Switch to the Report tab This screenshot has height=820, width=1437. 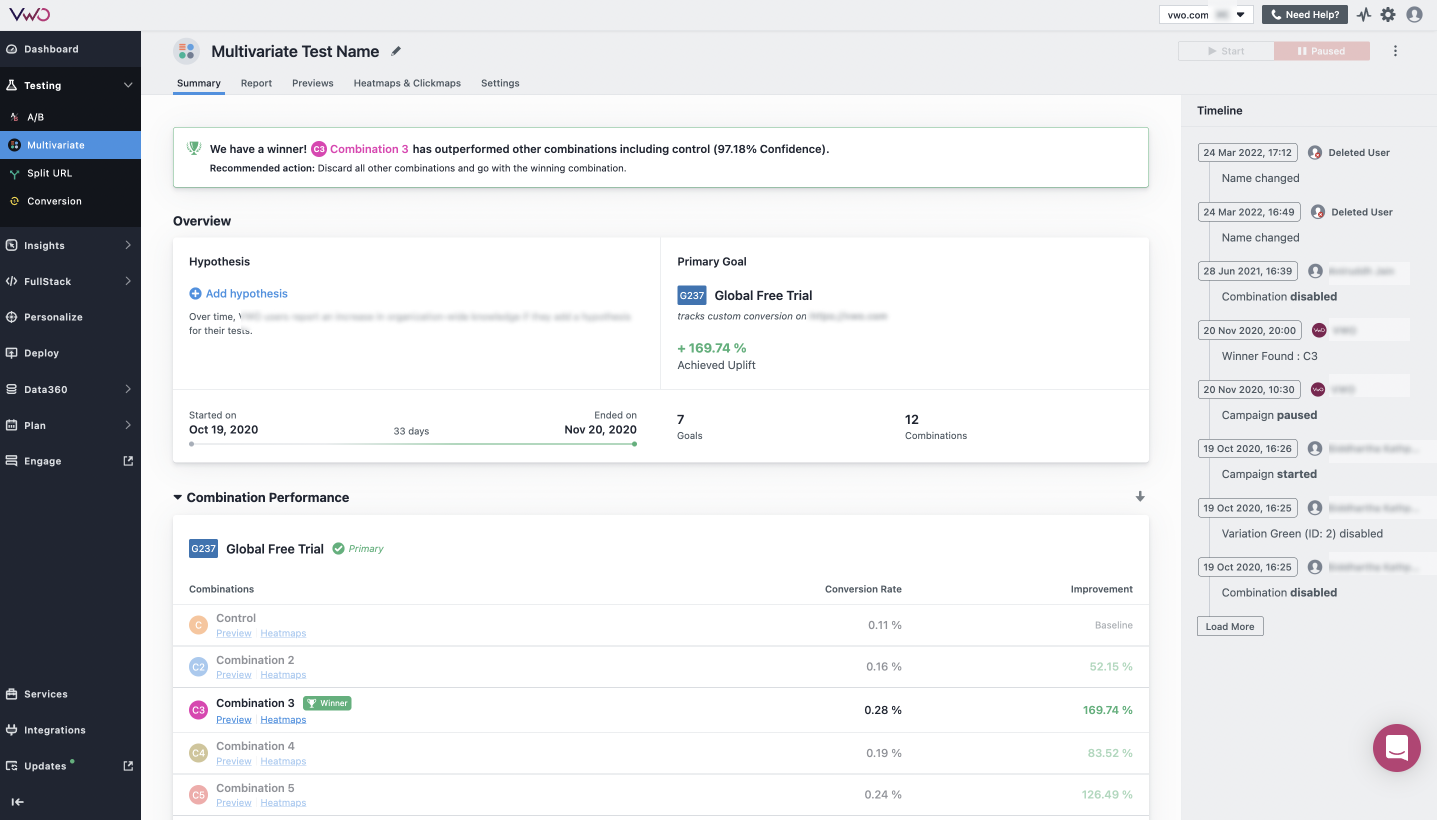[256, 83]
